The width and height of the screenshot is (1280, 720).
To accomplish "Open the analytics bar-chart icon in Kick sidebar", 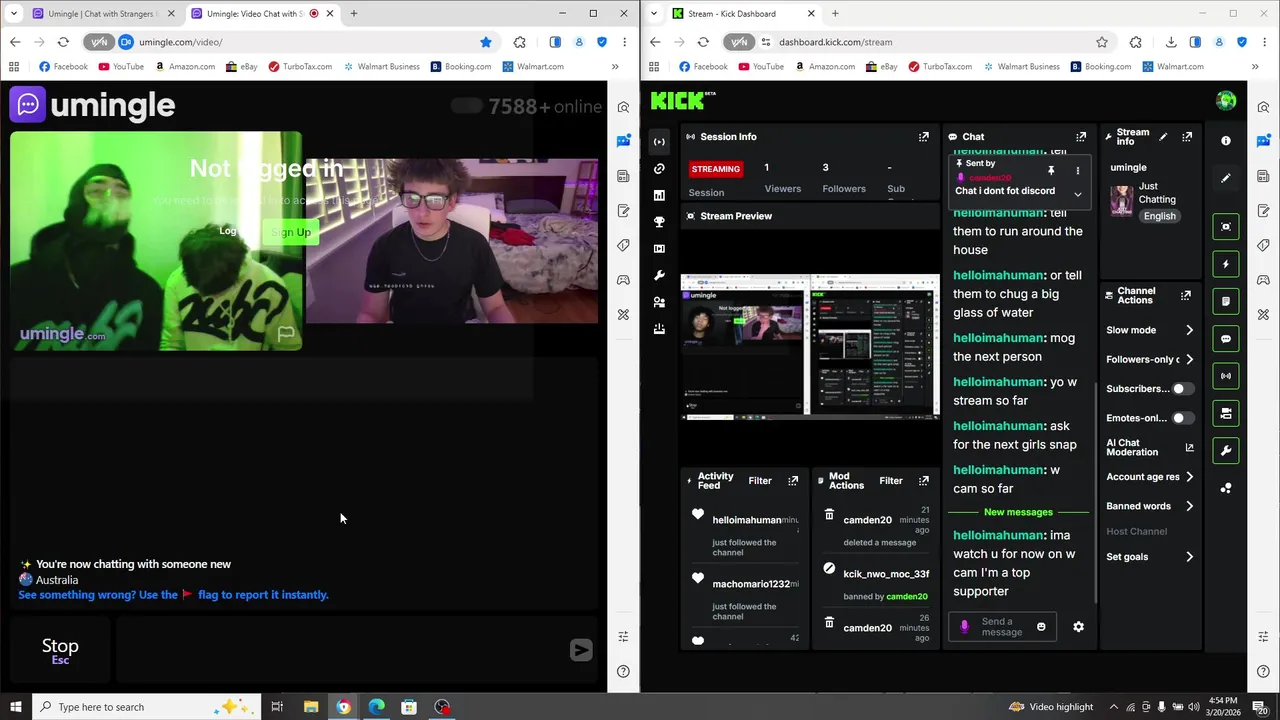I will [x=659, y=195].
